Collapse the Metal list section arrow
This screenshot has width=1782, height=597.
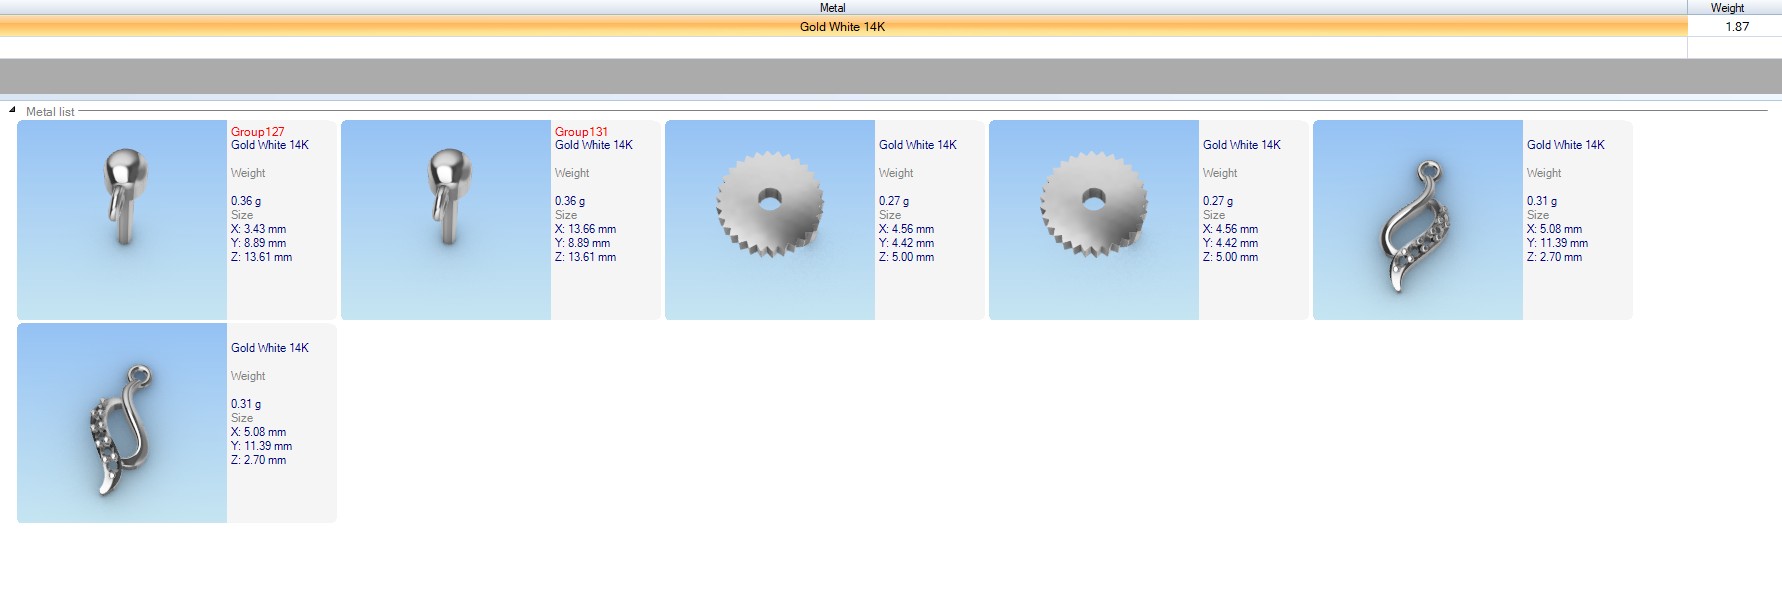(12, 111)
